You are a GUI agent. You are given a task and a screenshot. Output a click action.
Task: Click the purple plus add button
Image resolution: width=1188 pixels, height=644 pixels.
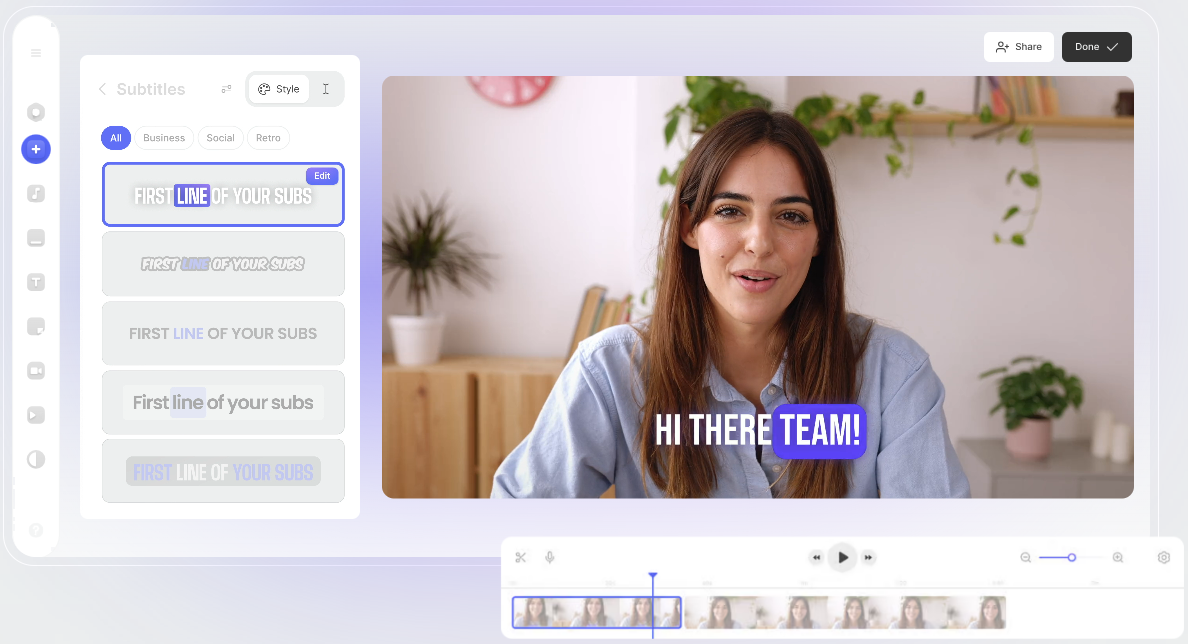click(36, 149)
